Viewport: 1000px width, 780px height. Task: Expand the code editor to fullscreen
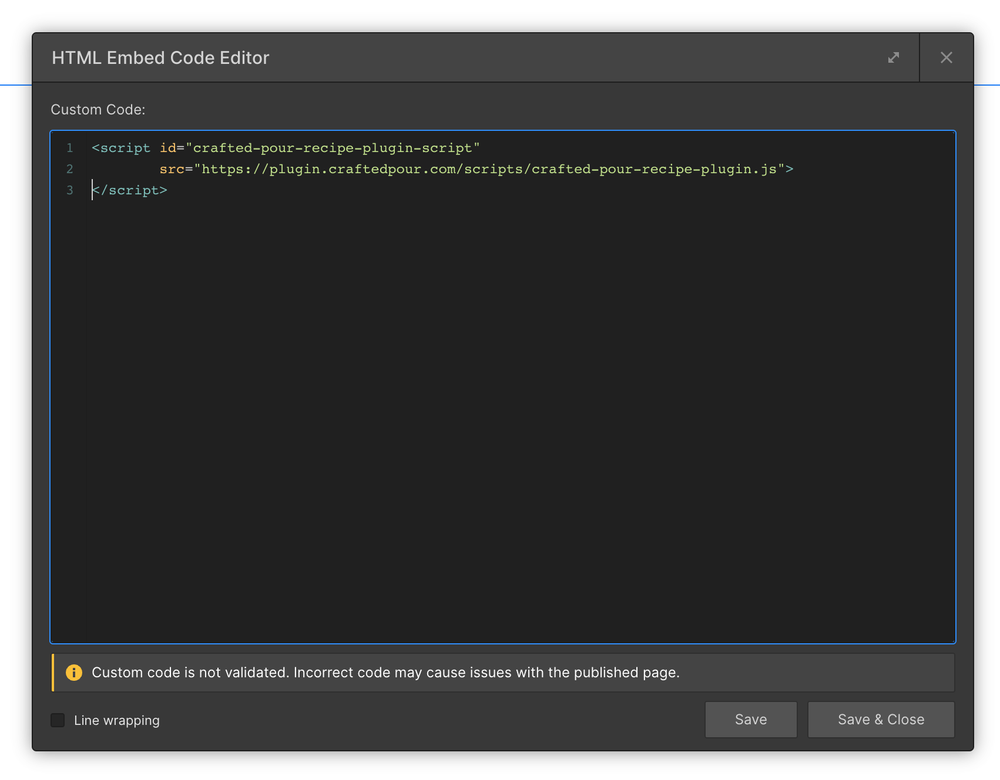893,58
